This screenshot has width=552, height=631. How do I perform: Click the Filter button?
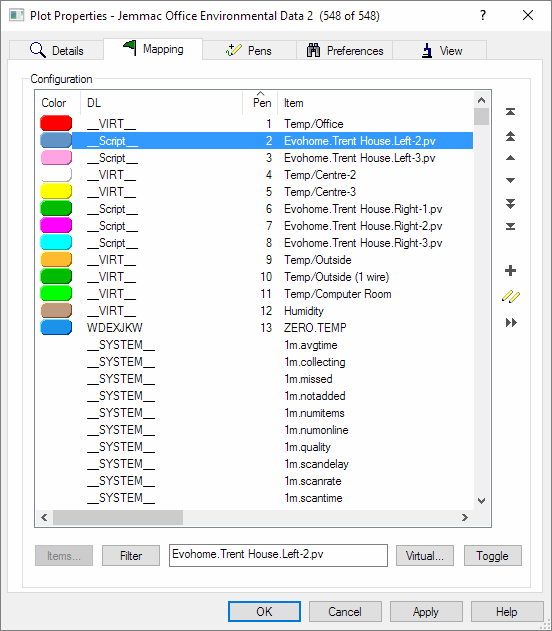click(131, 556)
